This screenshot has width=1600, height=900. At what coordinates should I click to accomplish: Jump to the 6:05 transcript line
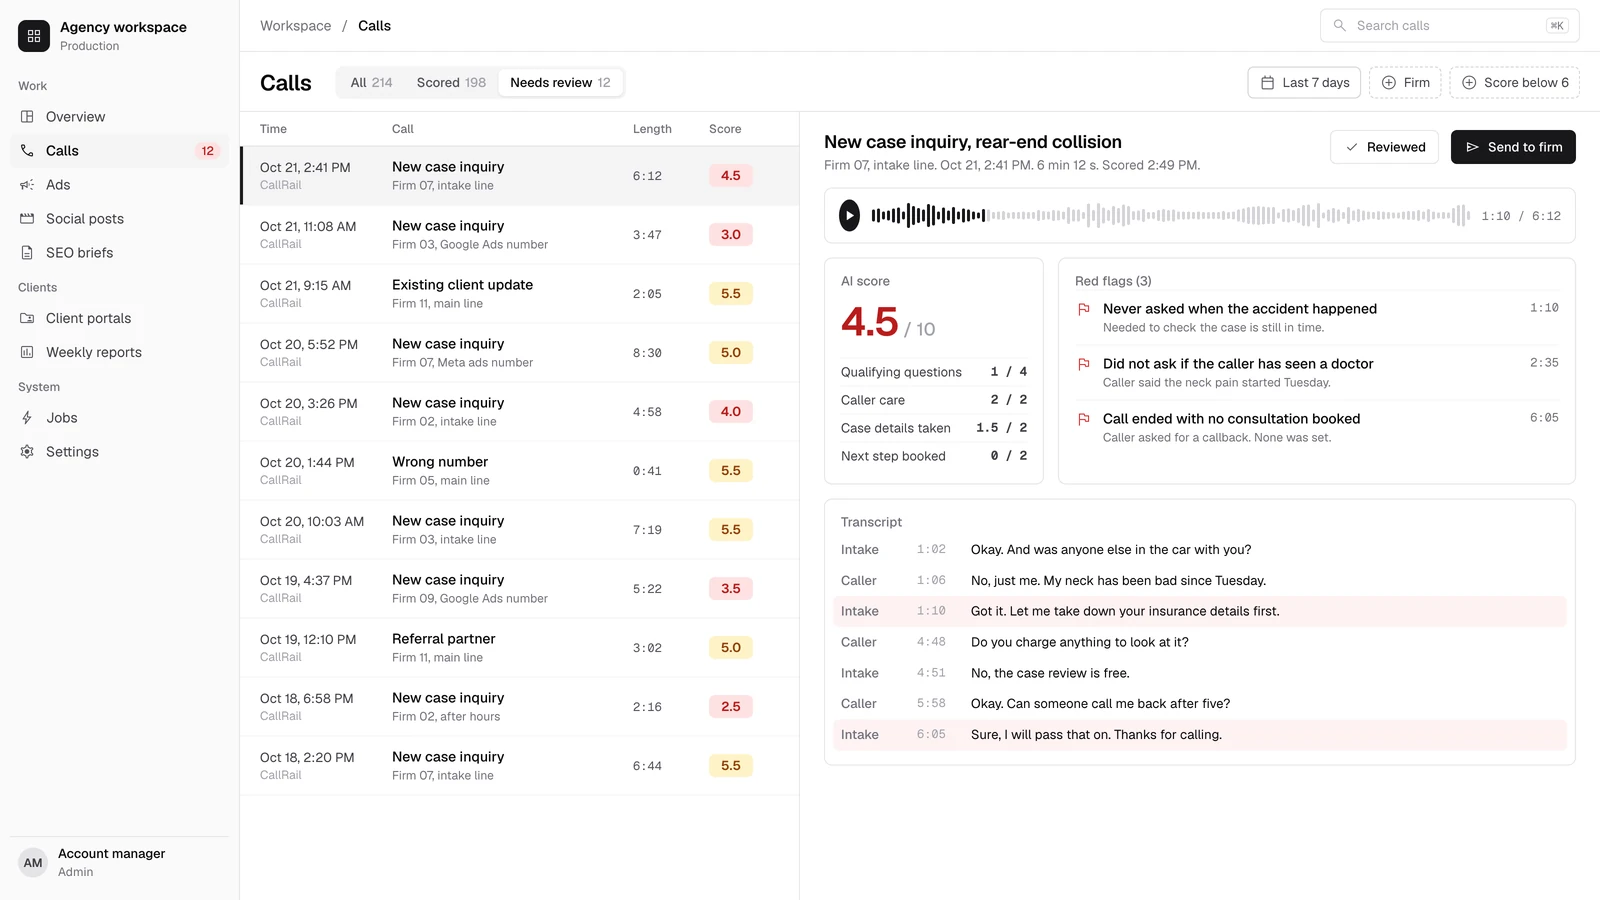[x=1200, y=735]
